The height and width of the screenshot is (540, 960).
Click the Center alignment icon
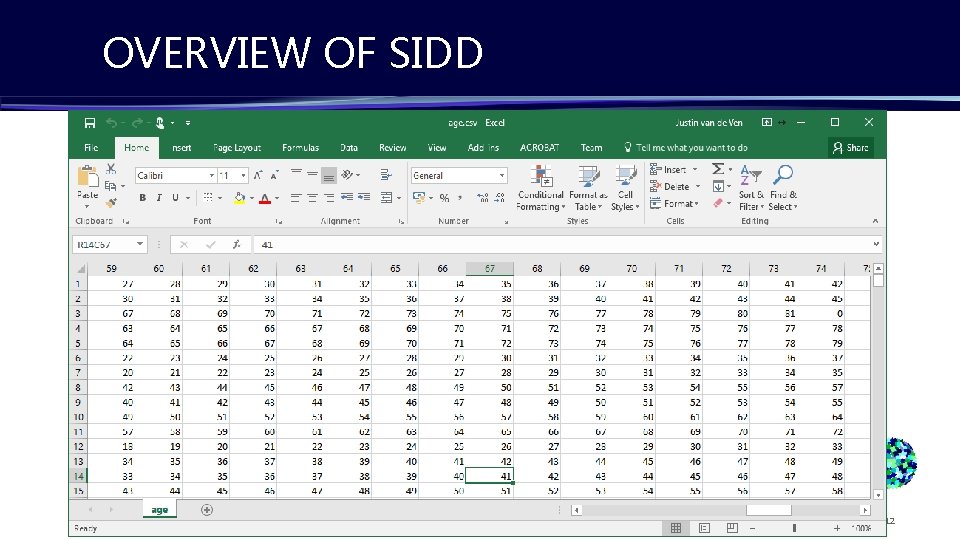pyautogui.click(x=312, y=197)
